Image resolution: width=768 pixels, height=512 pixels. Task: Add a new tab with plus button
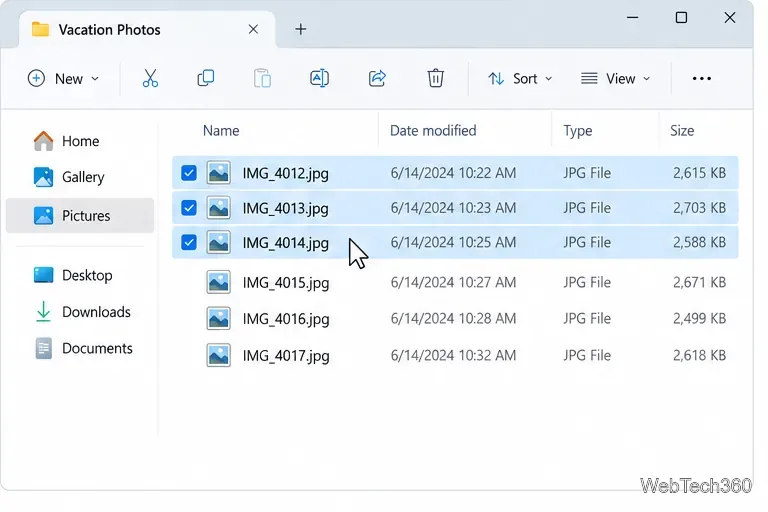click(301, 29)
